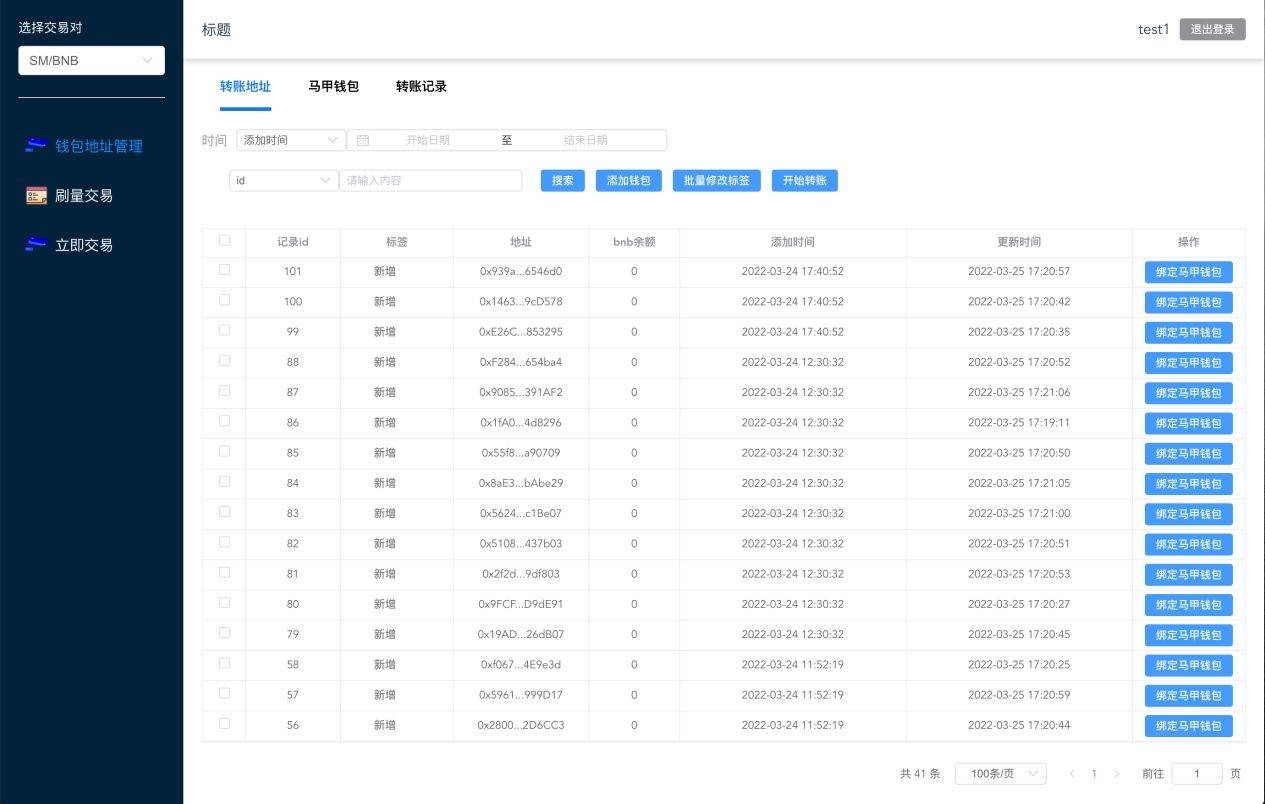Screen dimensions: 1265x804
Task: Open the id search field dropdown
Action: pos(283,181)
